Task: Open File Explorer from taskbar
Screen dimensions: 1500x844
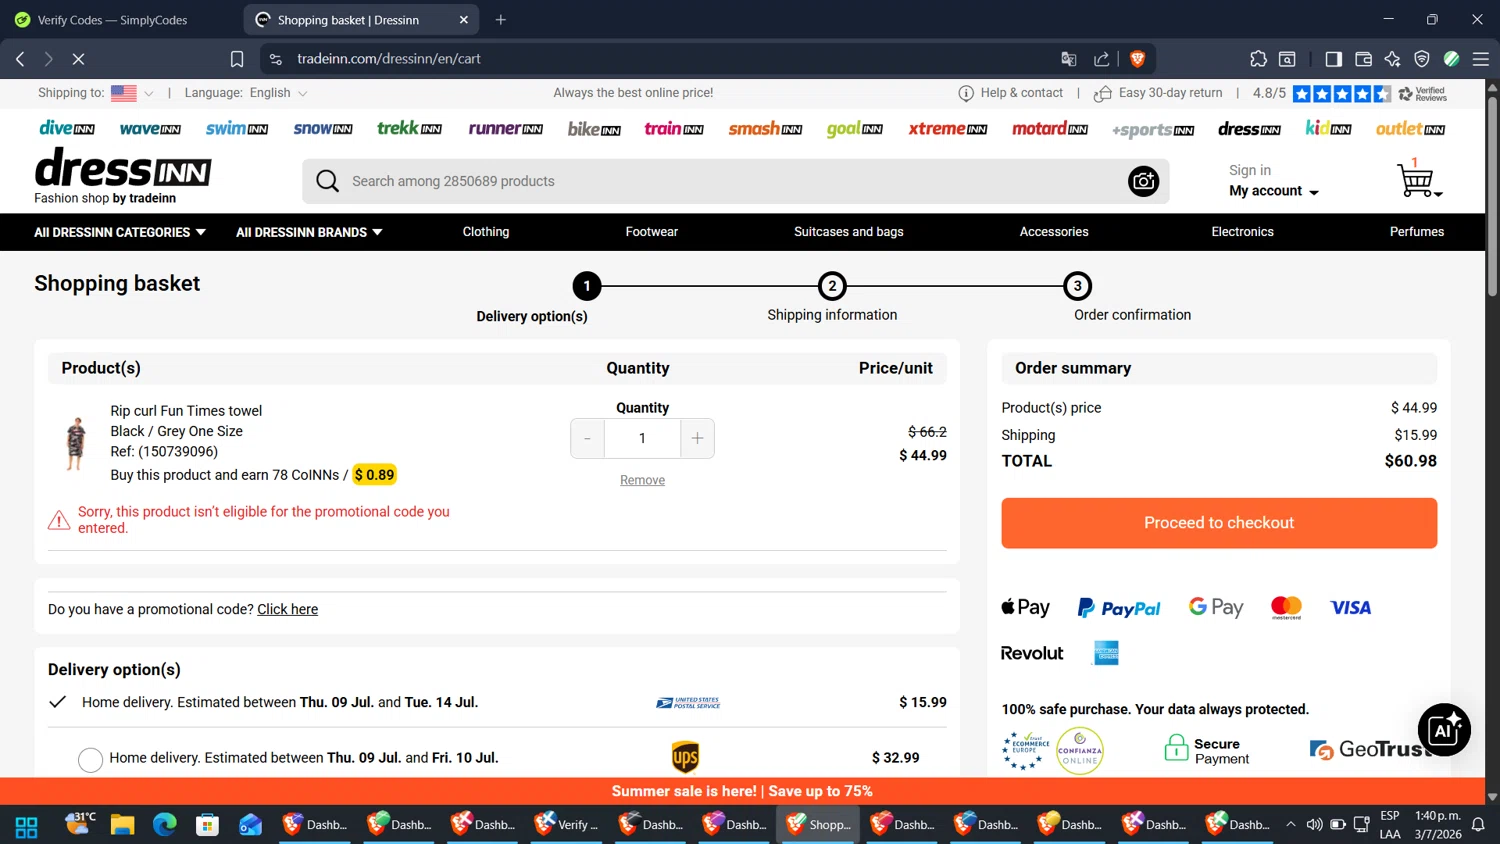Action: 122,825
